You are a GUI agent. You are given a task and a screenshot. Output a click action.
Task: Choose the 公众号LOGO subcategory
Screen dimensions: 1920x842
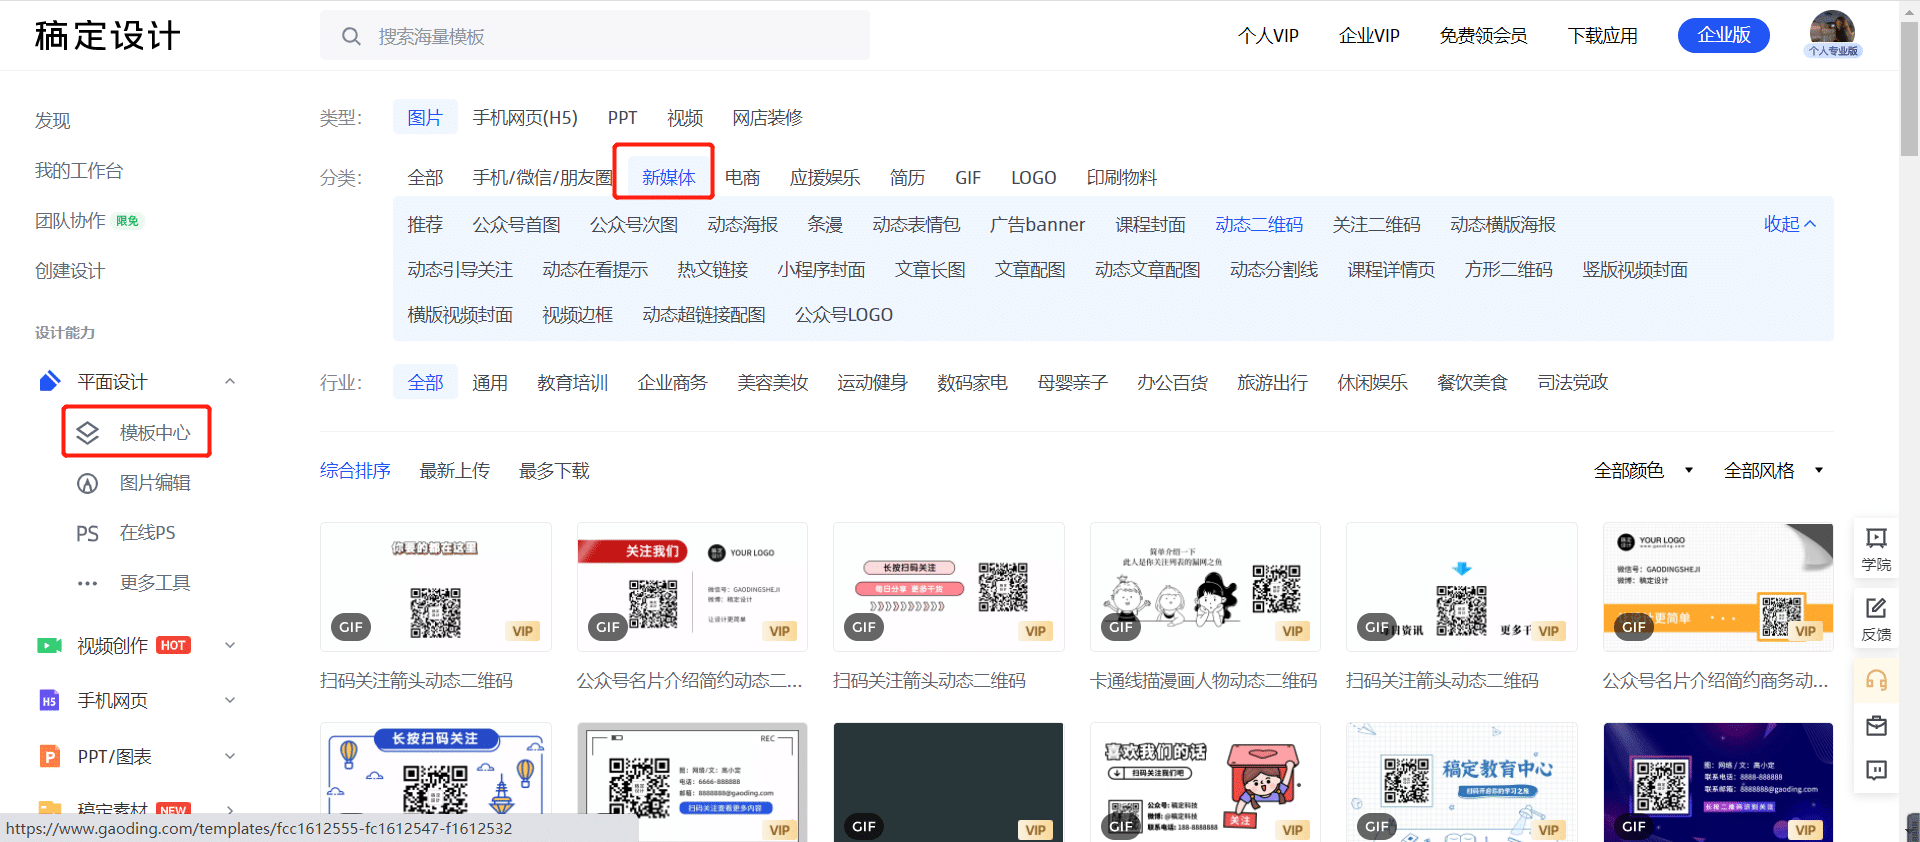coord(844,314)
